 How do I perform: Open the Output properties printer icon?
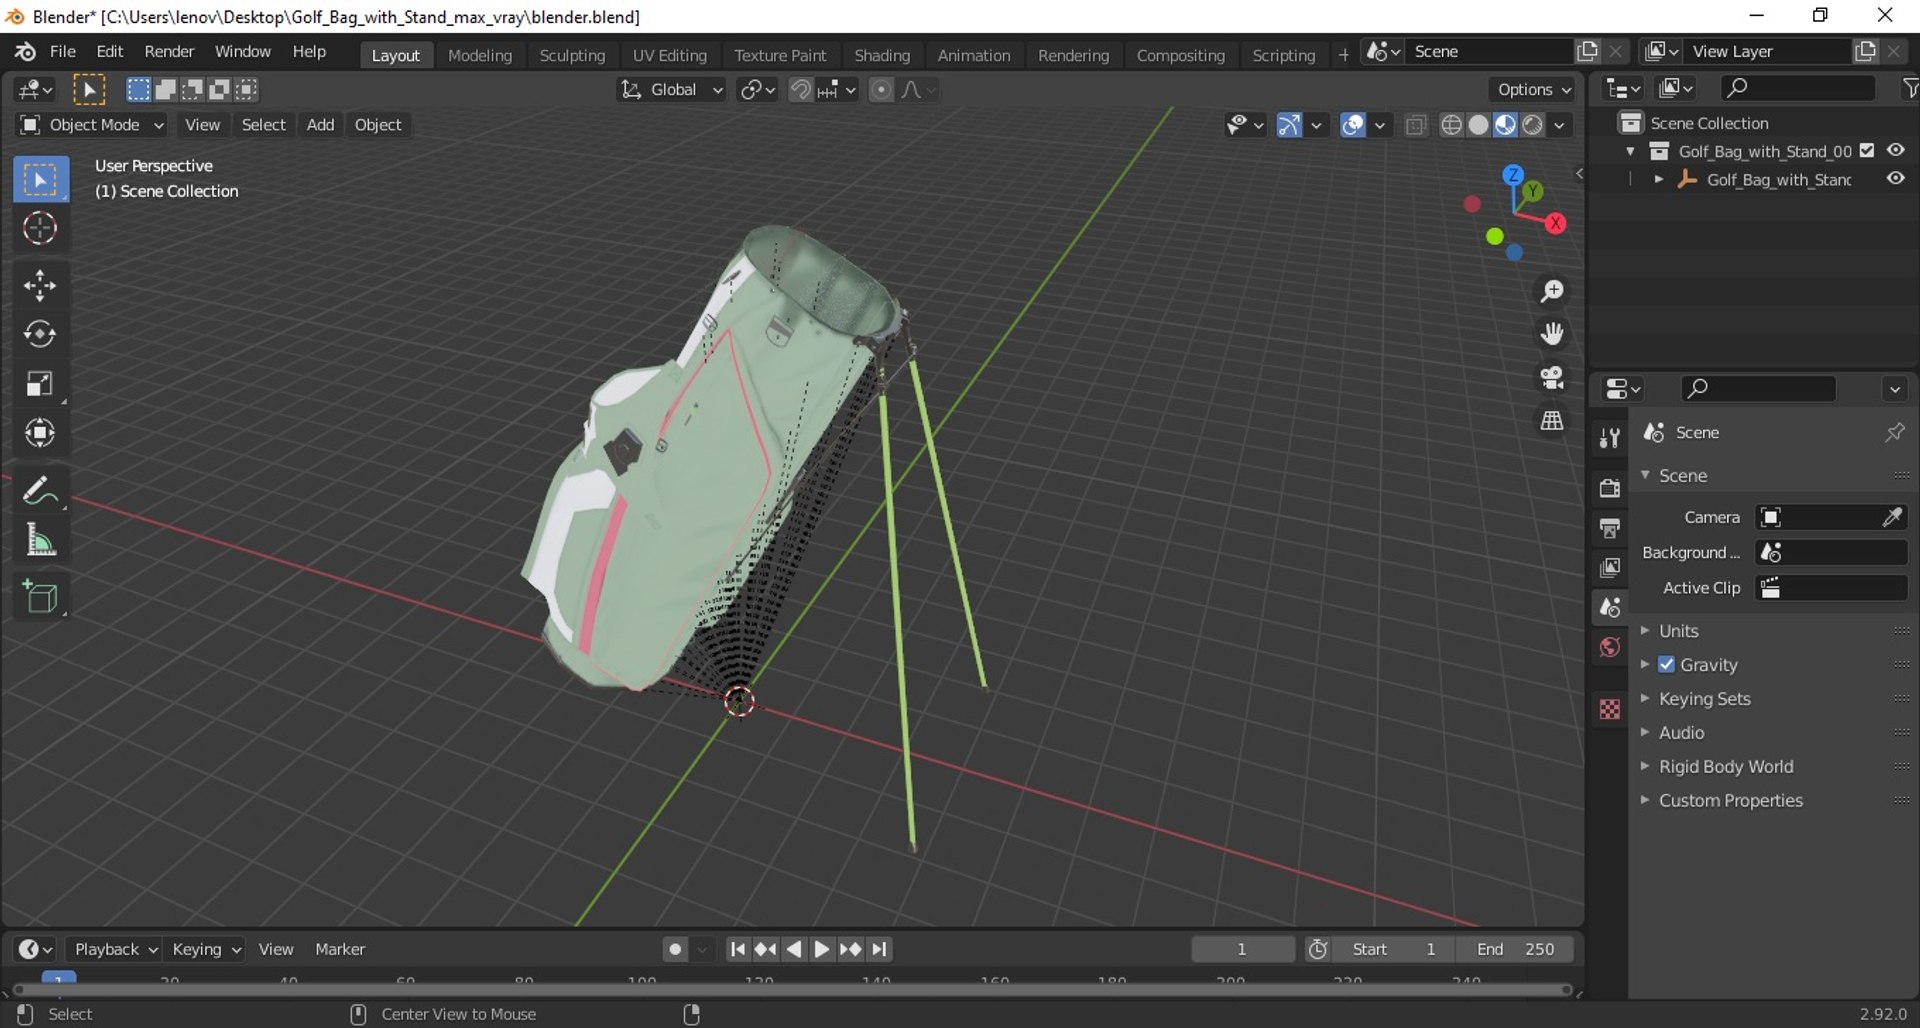(1609, 528)
